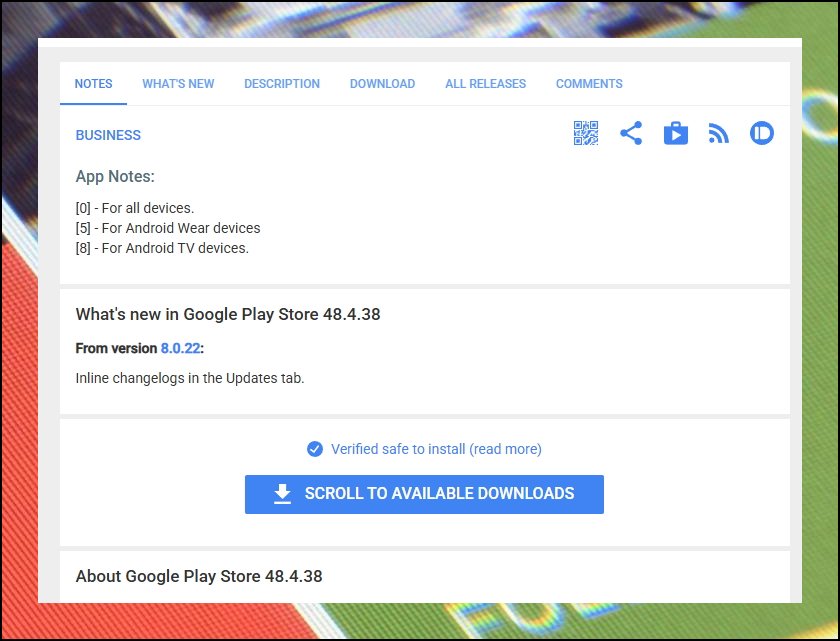
Task: Click '[0] - For all devices.' line
Action: click(135, 208)
